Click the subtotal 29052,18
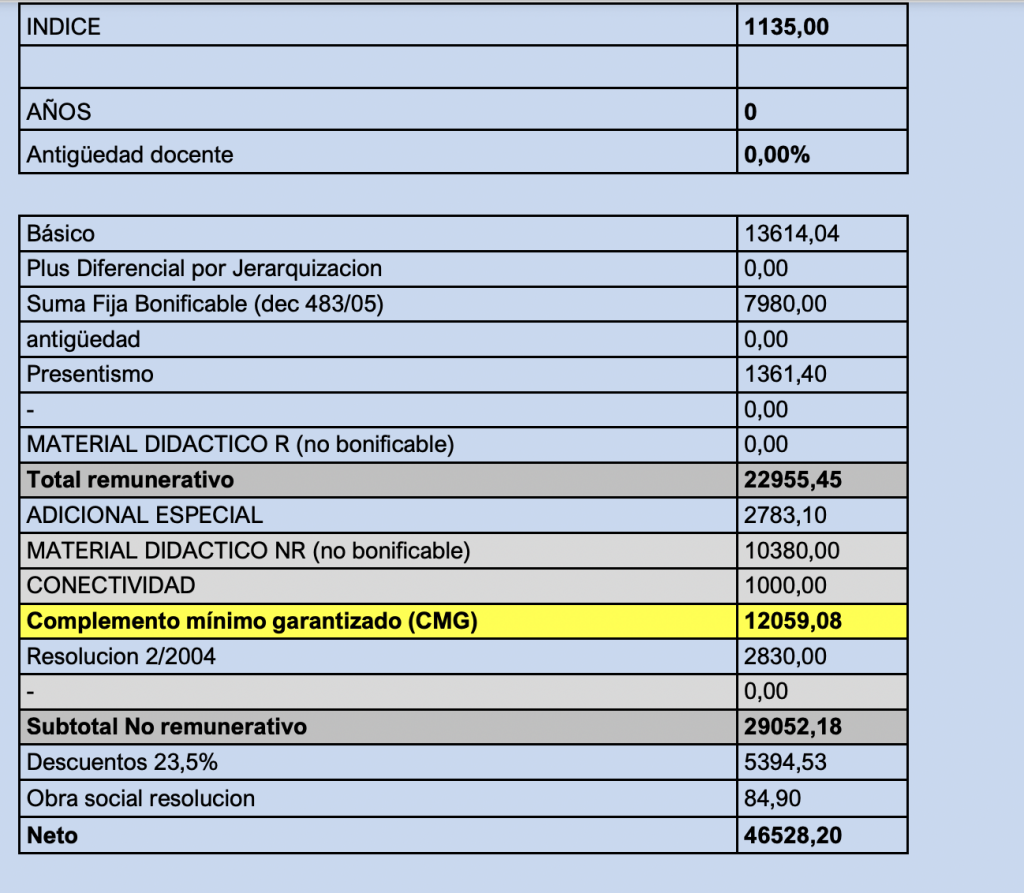 tap(793, 726)
